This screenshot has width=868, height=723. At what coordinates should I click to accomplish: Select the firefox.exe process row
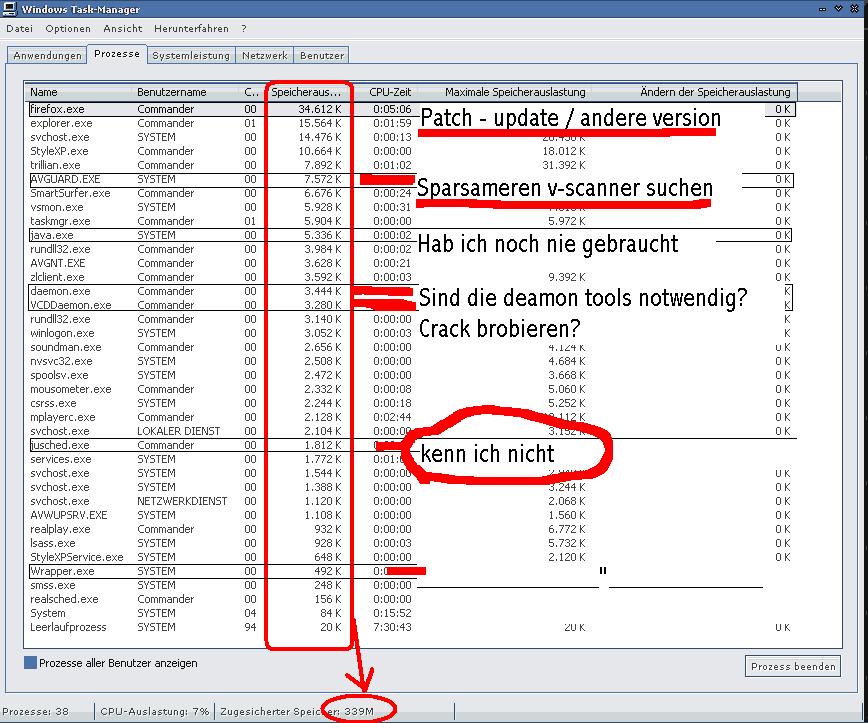[412, 109]
